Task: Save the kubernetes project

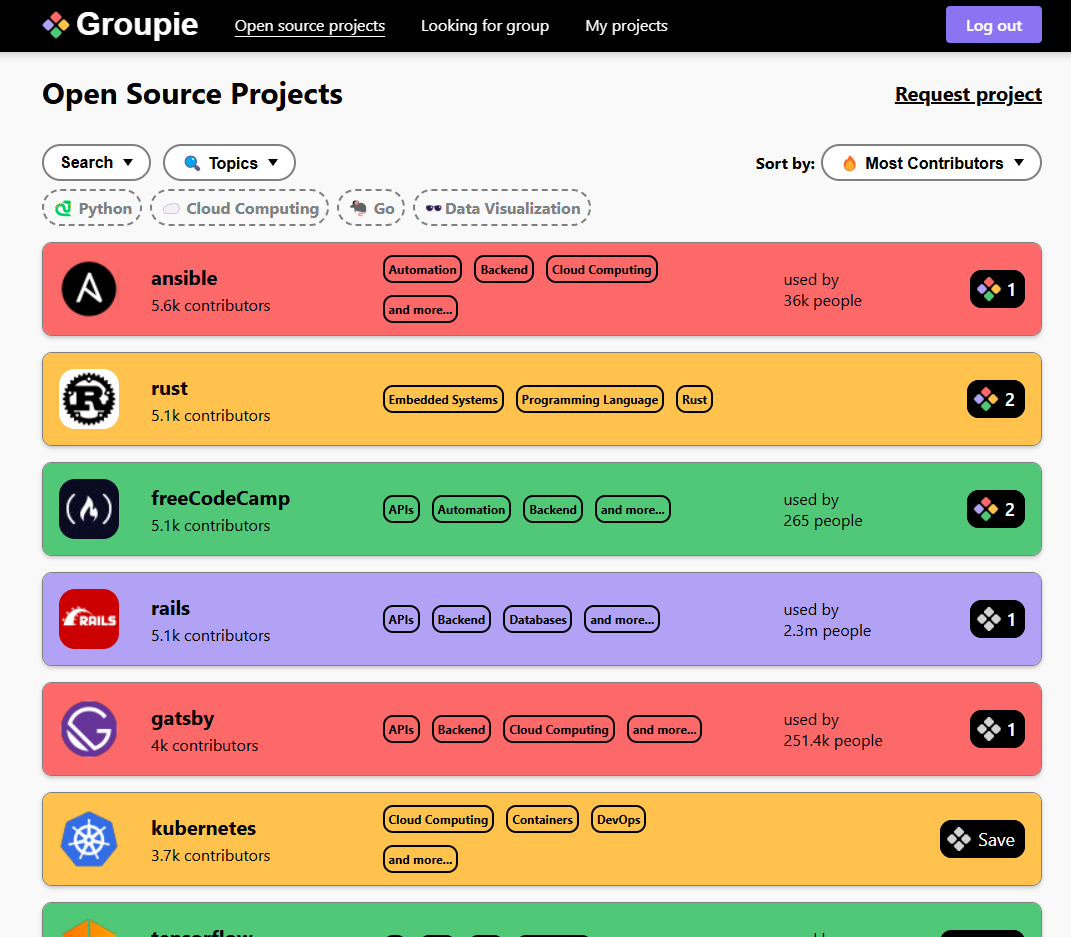Action: pyautogui.click(x=982, y=839)
